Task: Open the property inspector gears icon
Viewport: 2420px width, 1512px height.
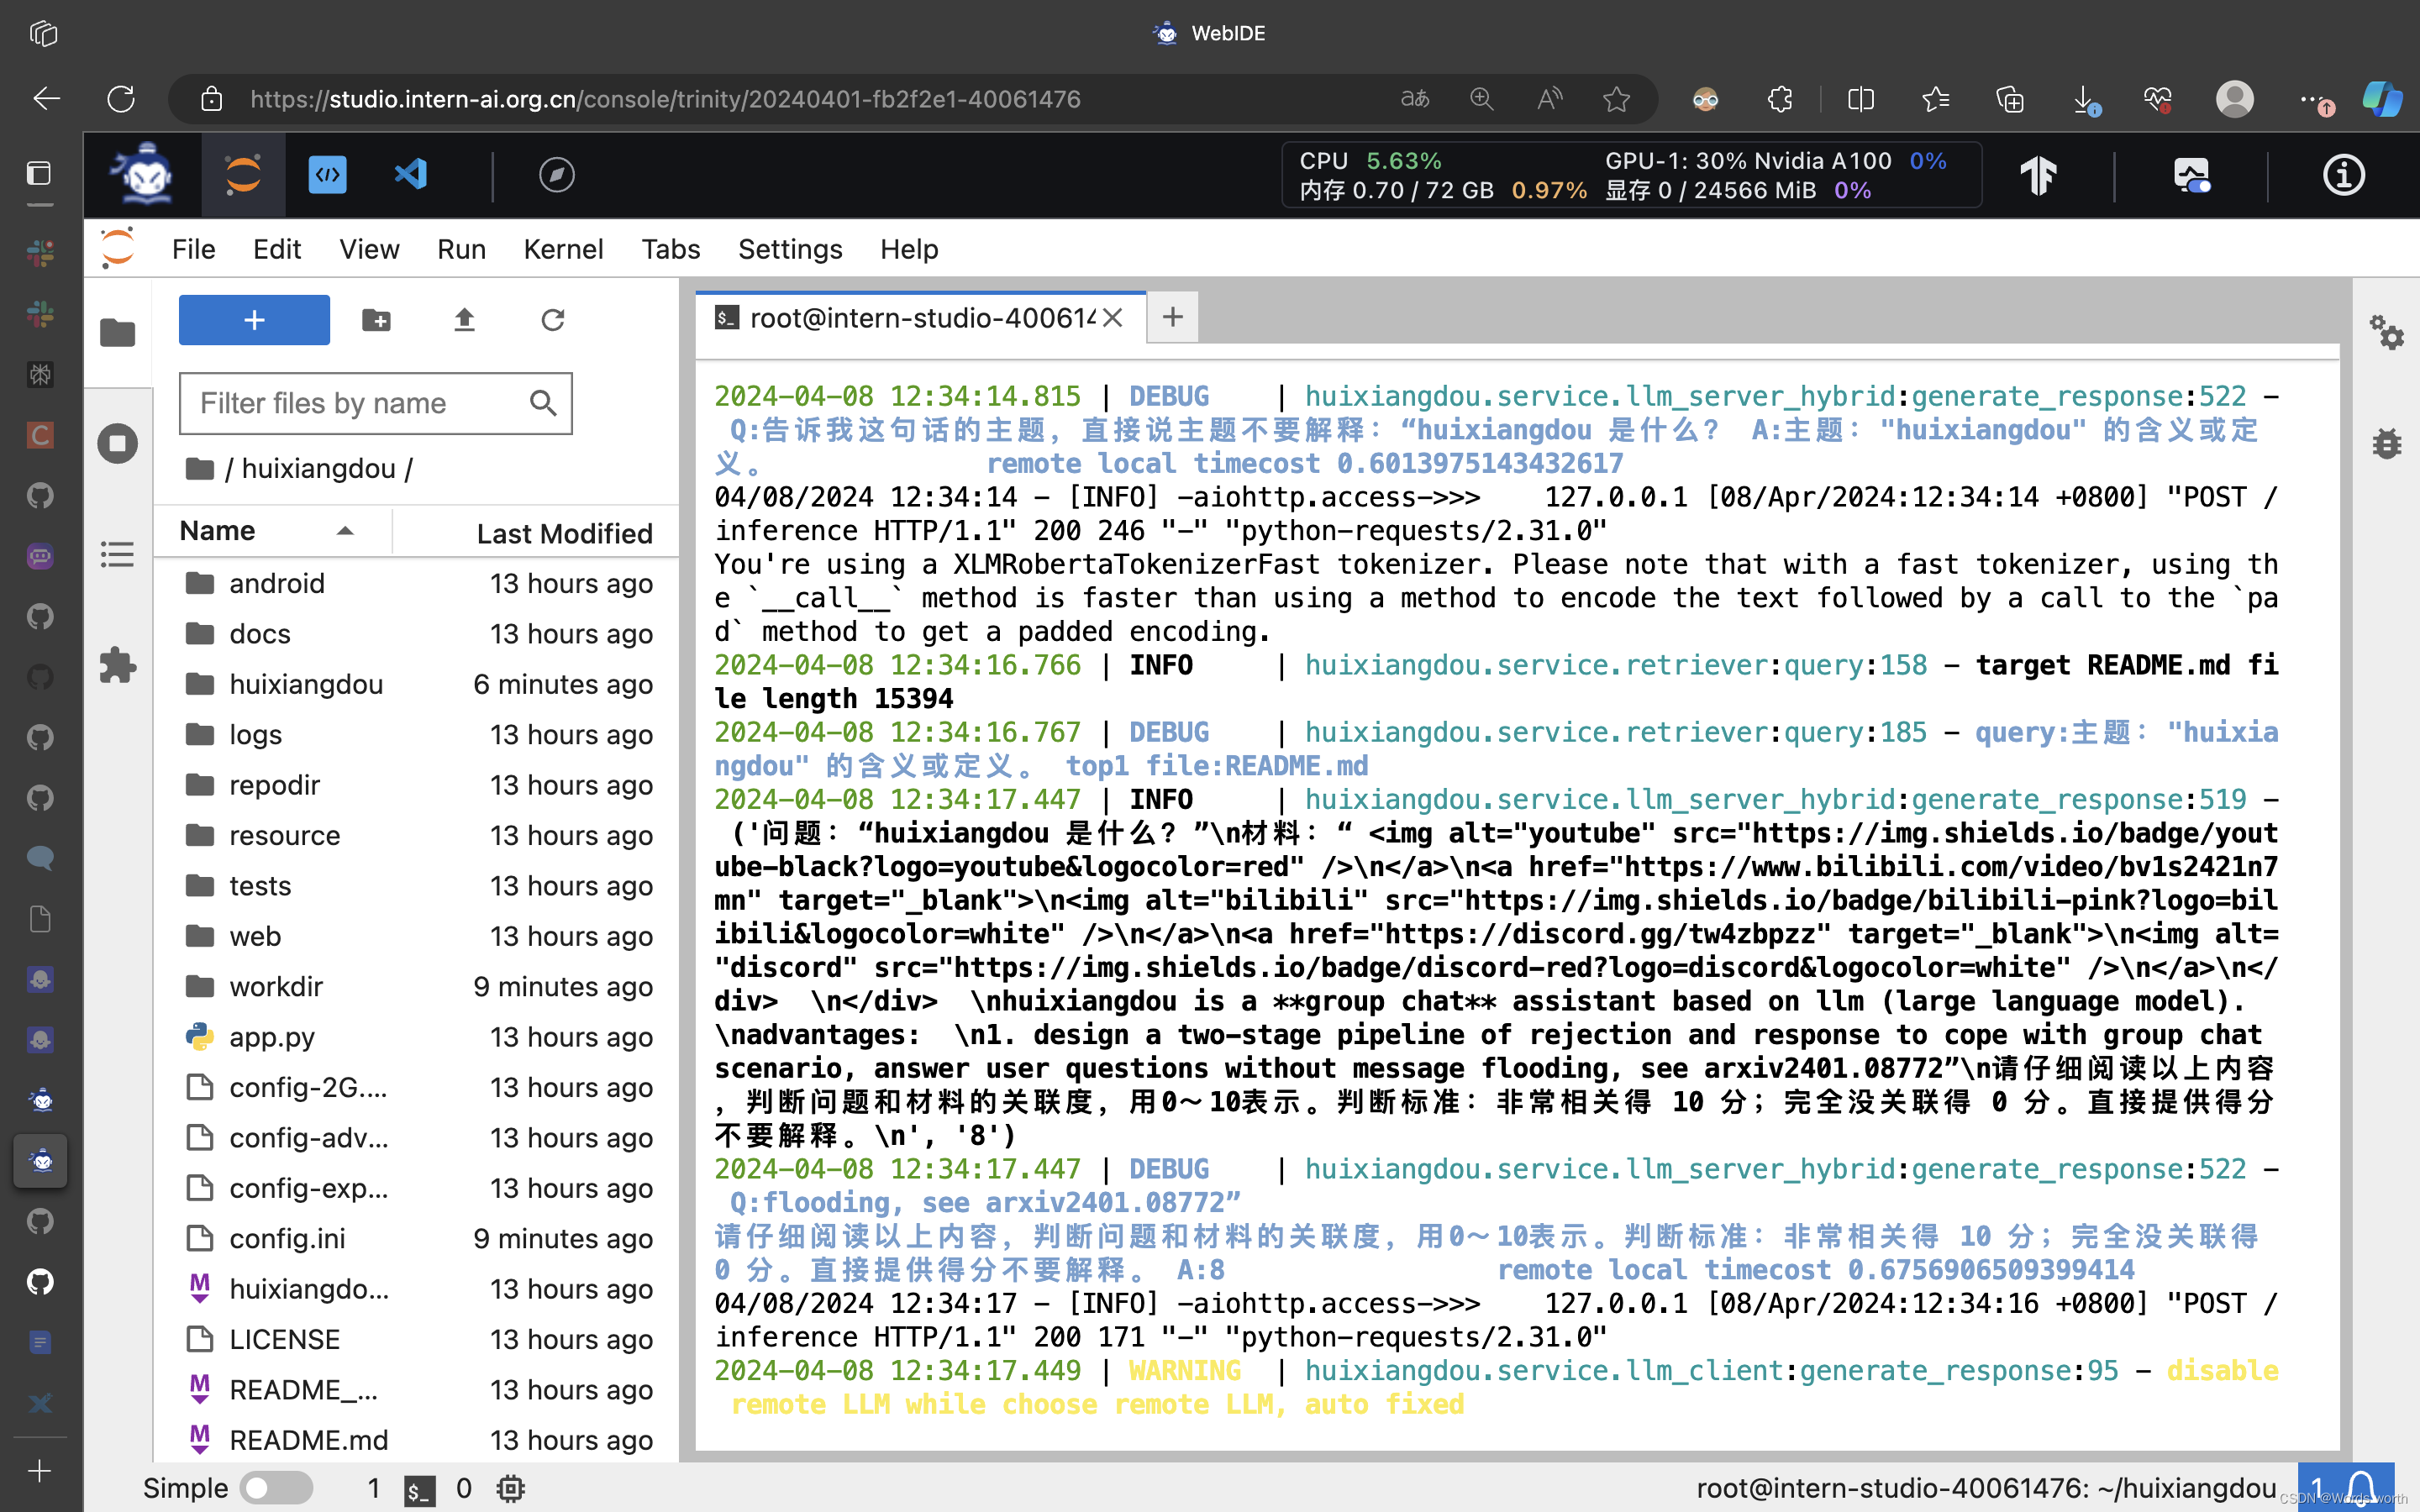Action: [2386, 332]
